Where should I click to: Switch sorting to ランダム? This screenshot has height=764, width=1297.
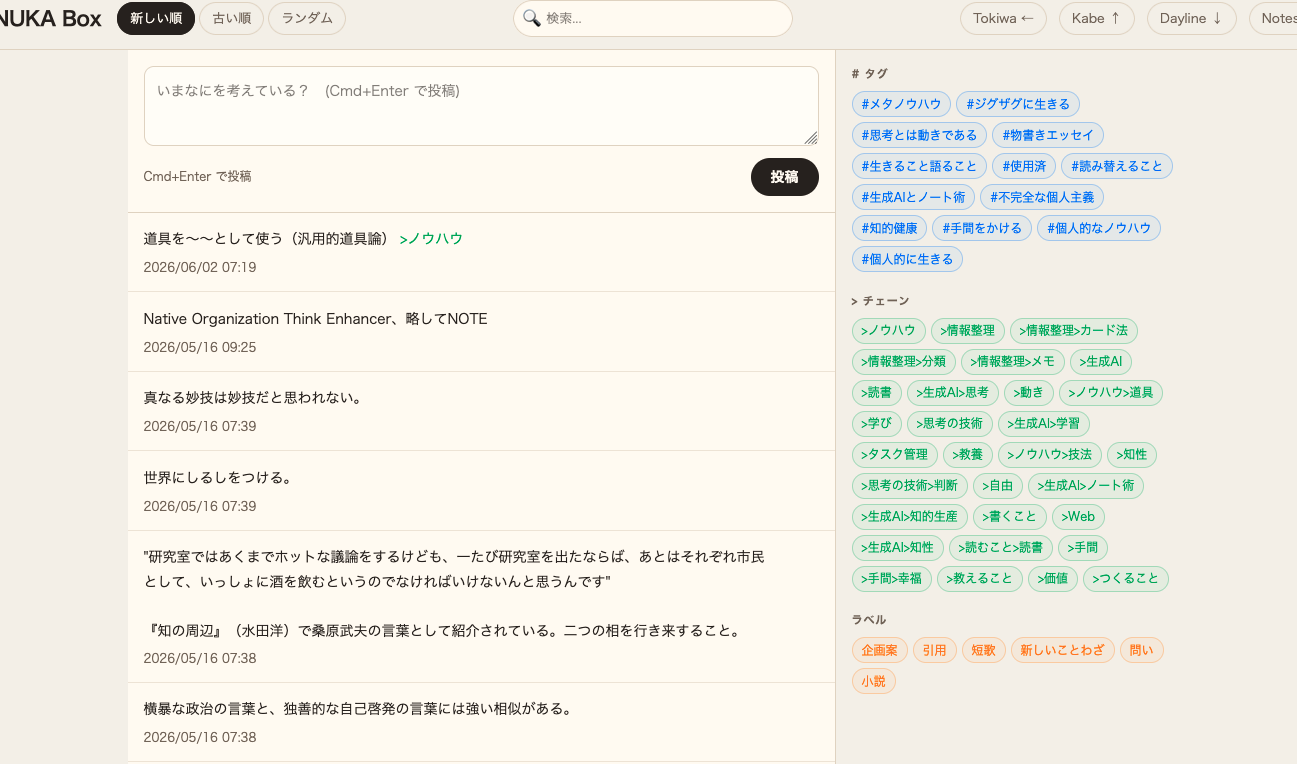307,18
